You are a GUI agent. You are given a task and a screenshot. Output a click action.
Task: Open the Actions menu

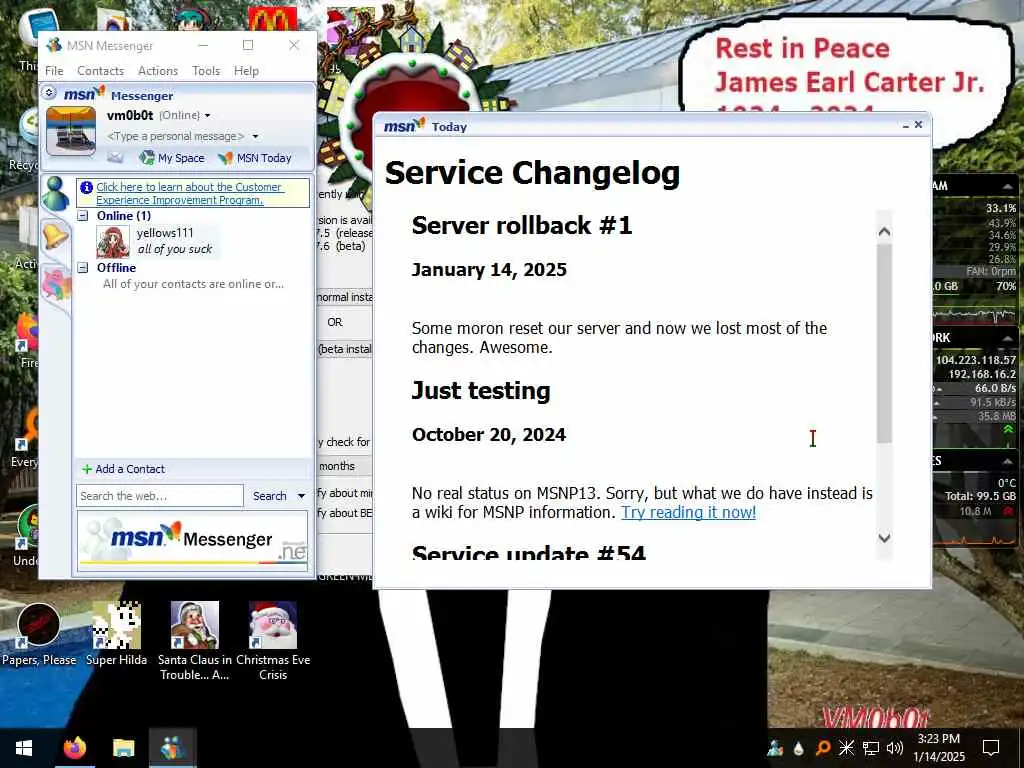[x=157, y=71]
